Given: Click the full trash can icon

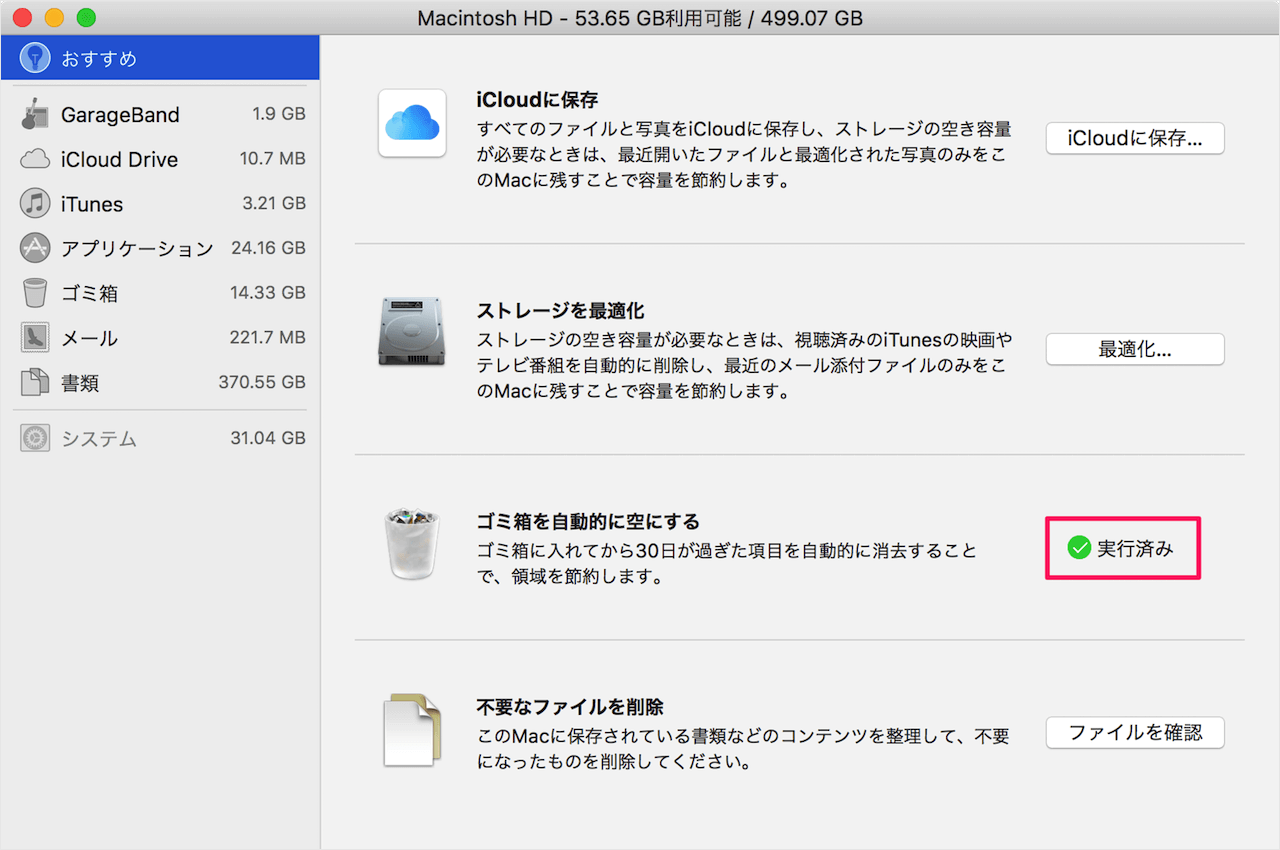Looking at the screenshot, I should pos(411,543).
